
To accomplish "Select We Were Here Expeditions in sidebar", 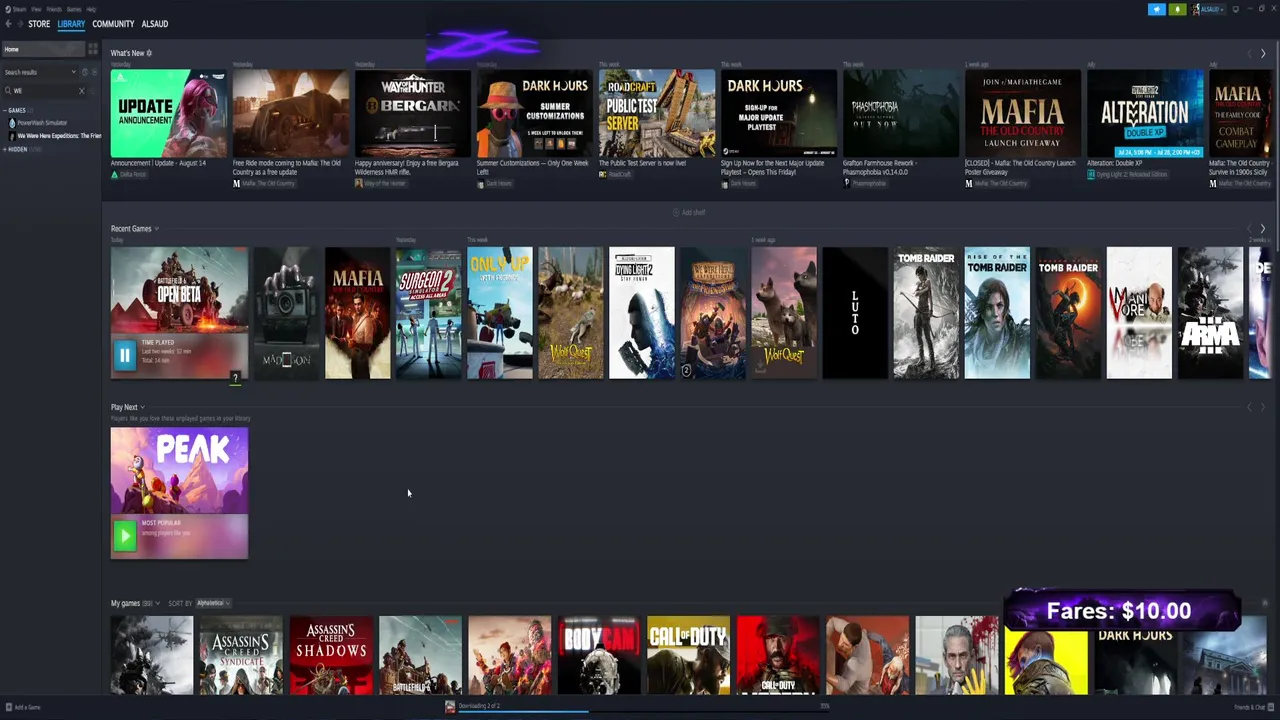I will 57,136.
